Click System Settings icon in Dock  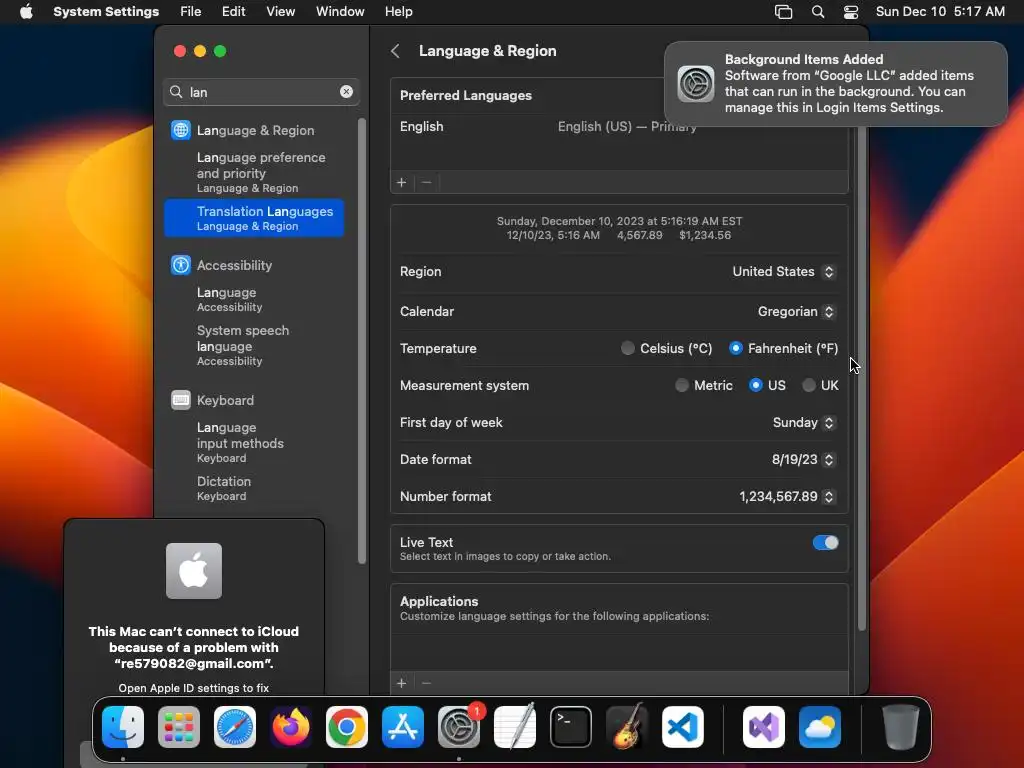tap(459, 727)
